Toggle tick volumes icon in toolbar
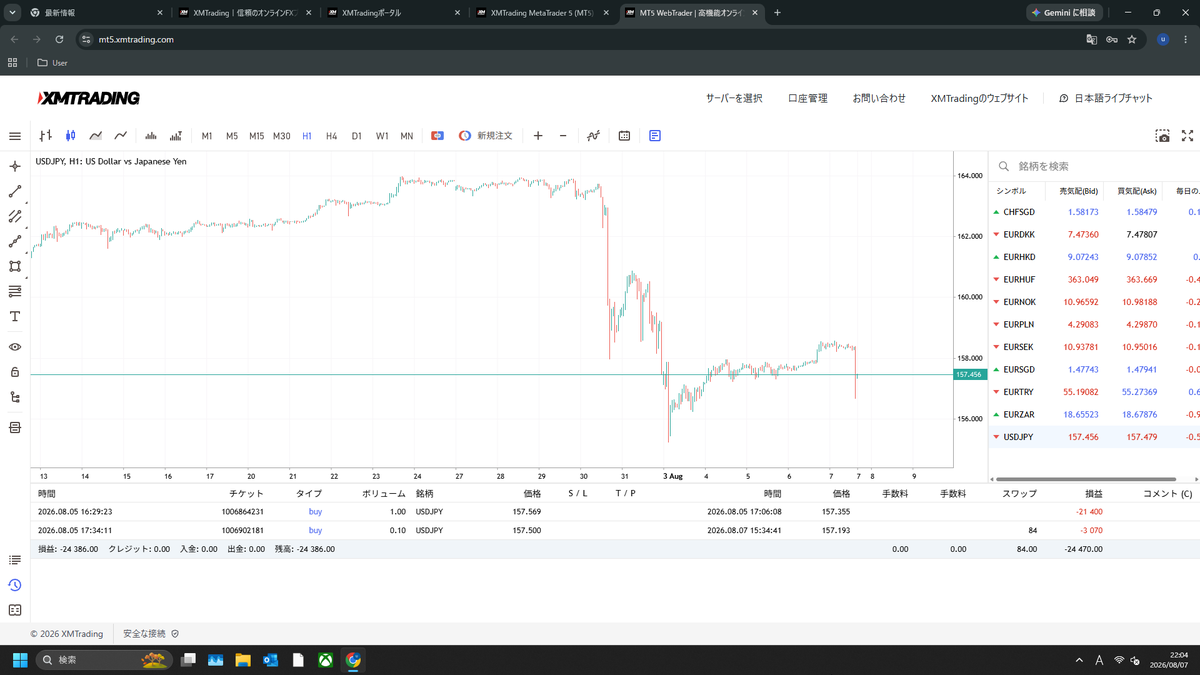This screenshot has height=675, width=1200. [151, 136]
